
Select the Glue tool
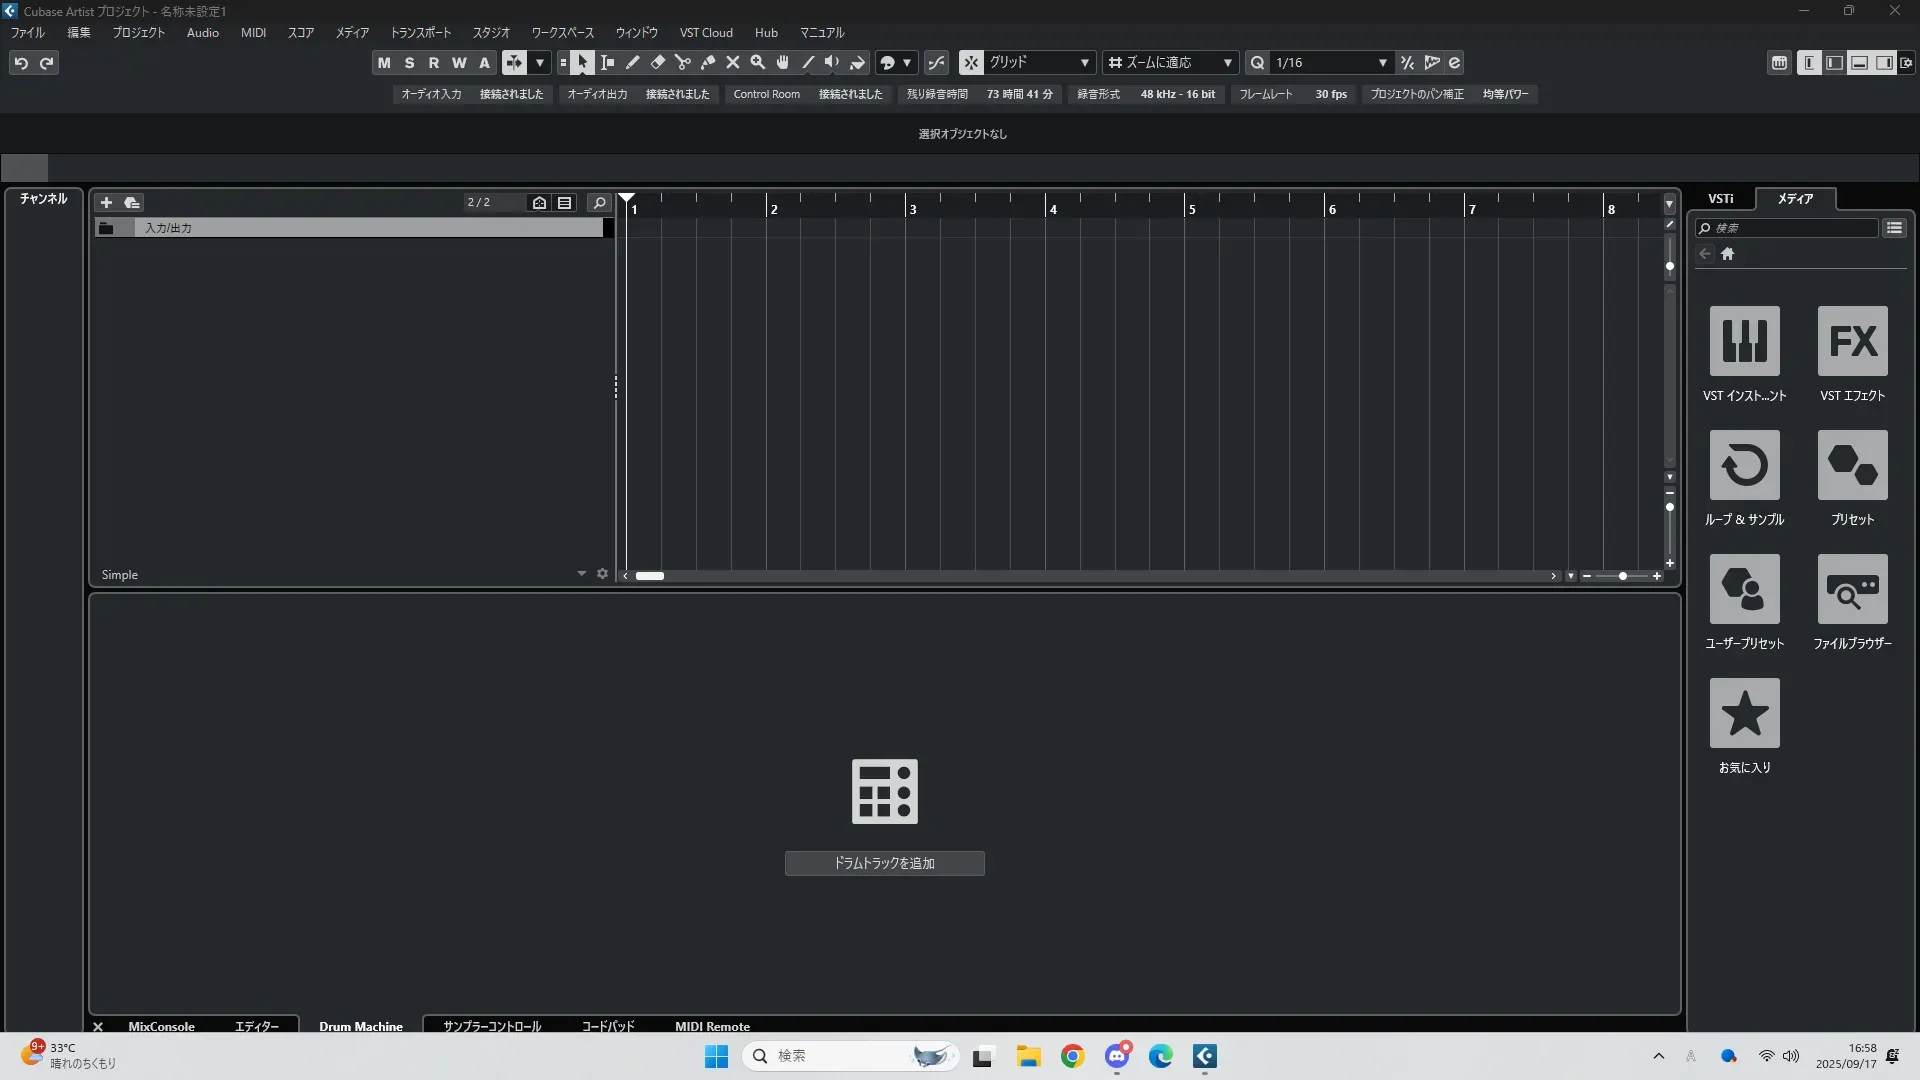tap(708, 63)
